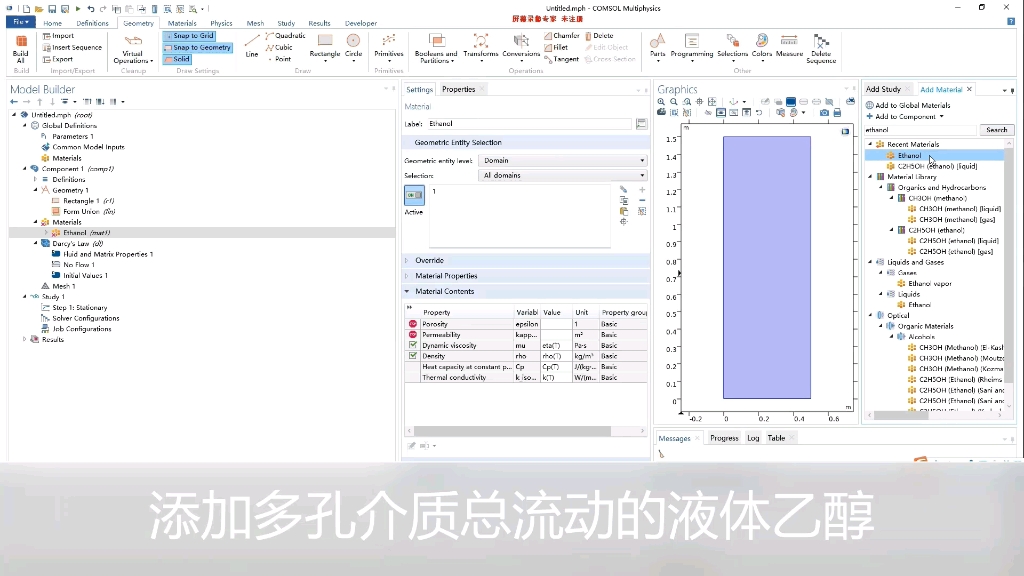This screenshot has width=1024, height=576.
Task: Collapse Liquids and Gases group
Action: [x=870, y=262]
